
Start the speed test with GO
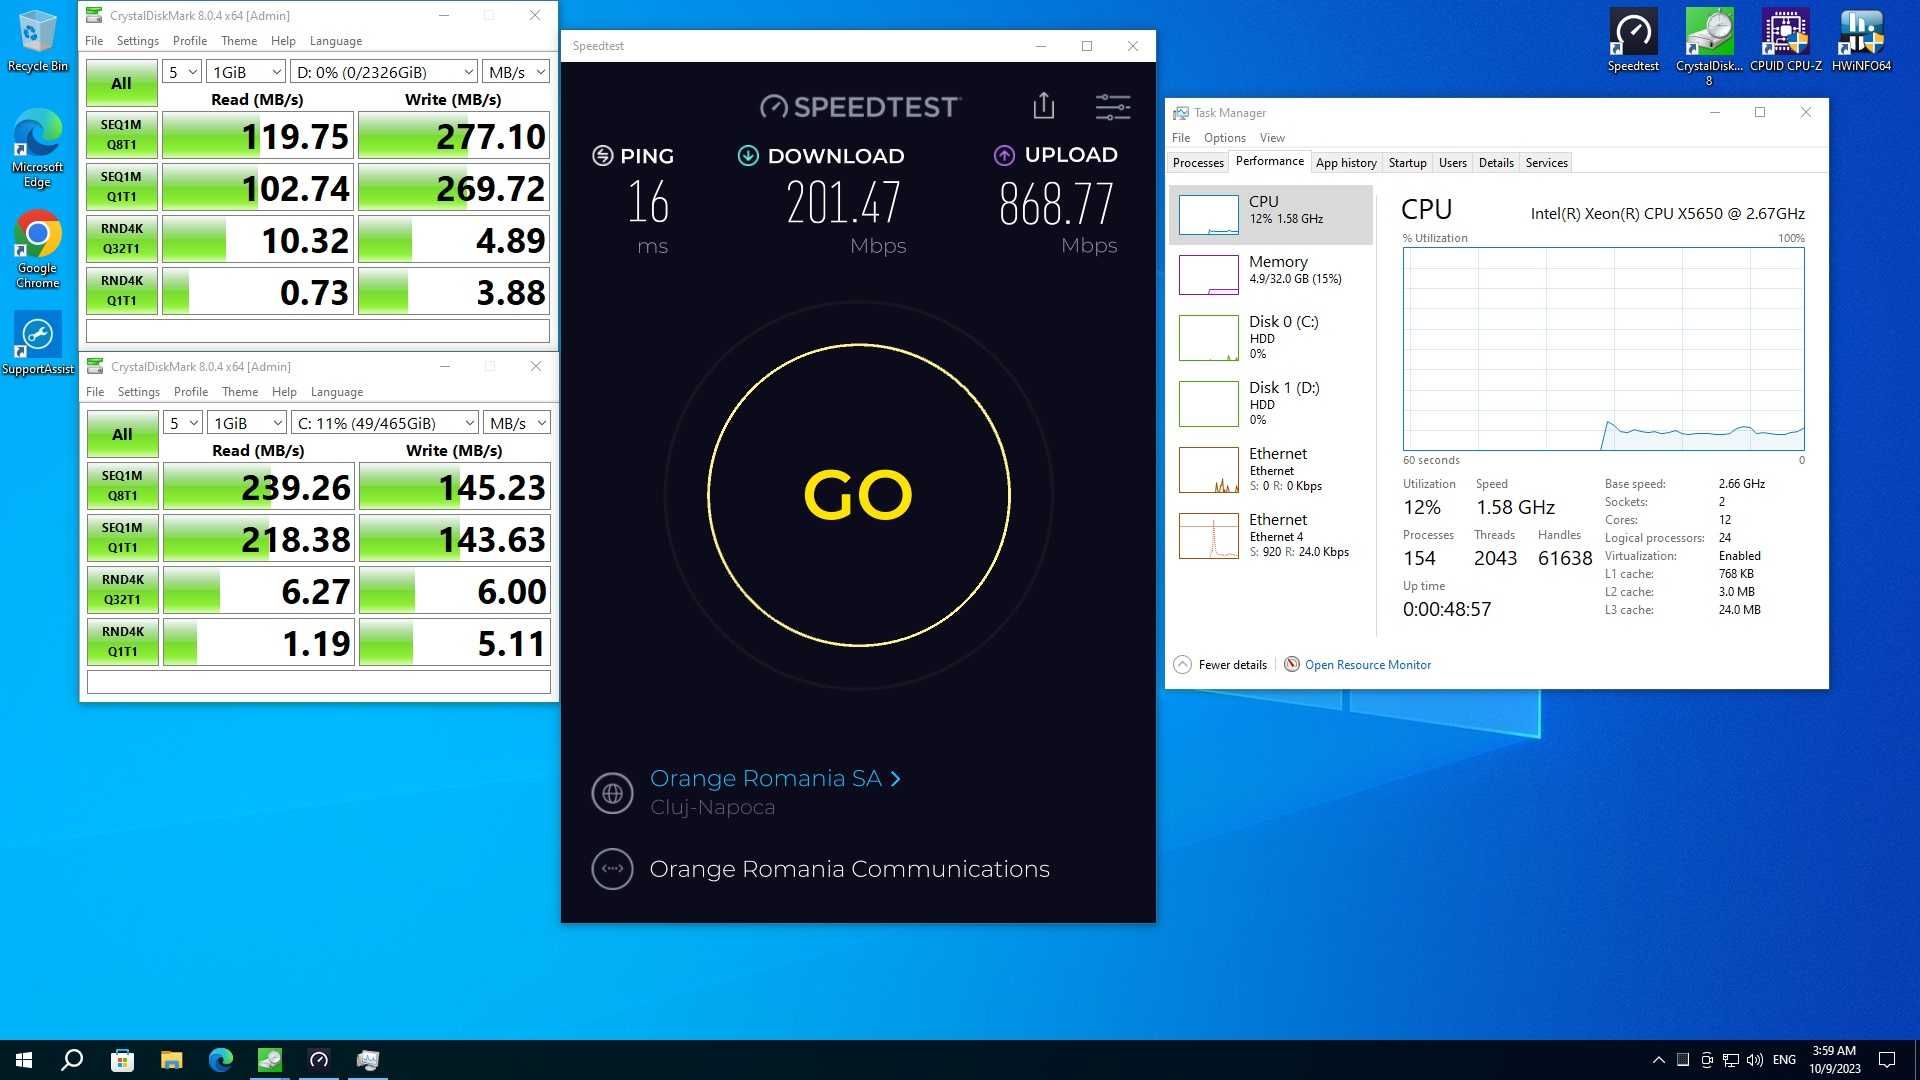pyautogui.click(x=858, y=495)
